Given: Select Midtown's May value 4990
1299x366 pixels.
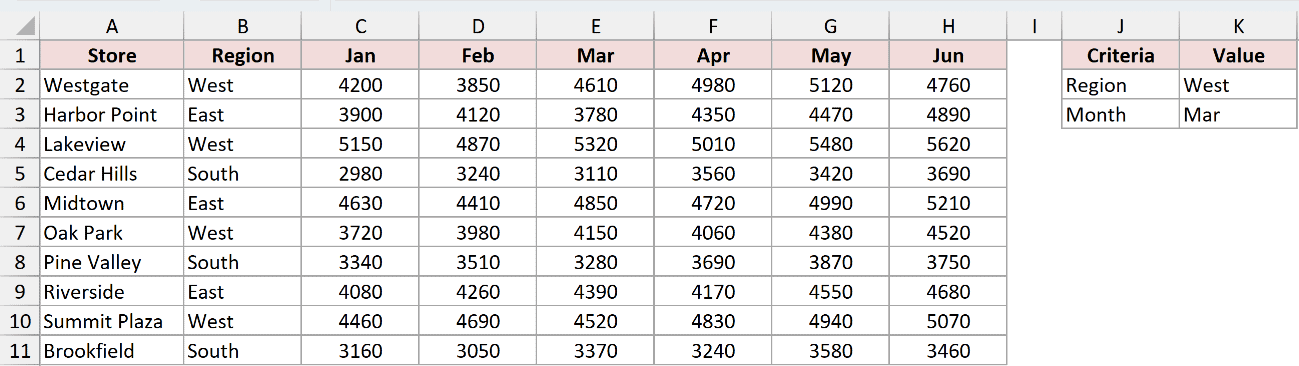Looking at the screenshot, I should pyautogui.click(x=830, y=203).
